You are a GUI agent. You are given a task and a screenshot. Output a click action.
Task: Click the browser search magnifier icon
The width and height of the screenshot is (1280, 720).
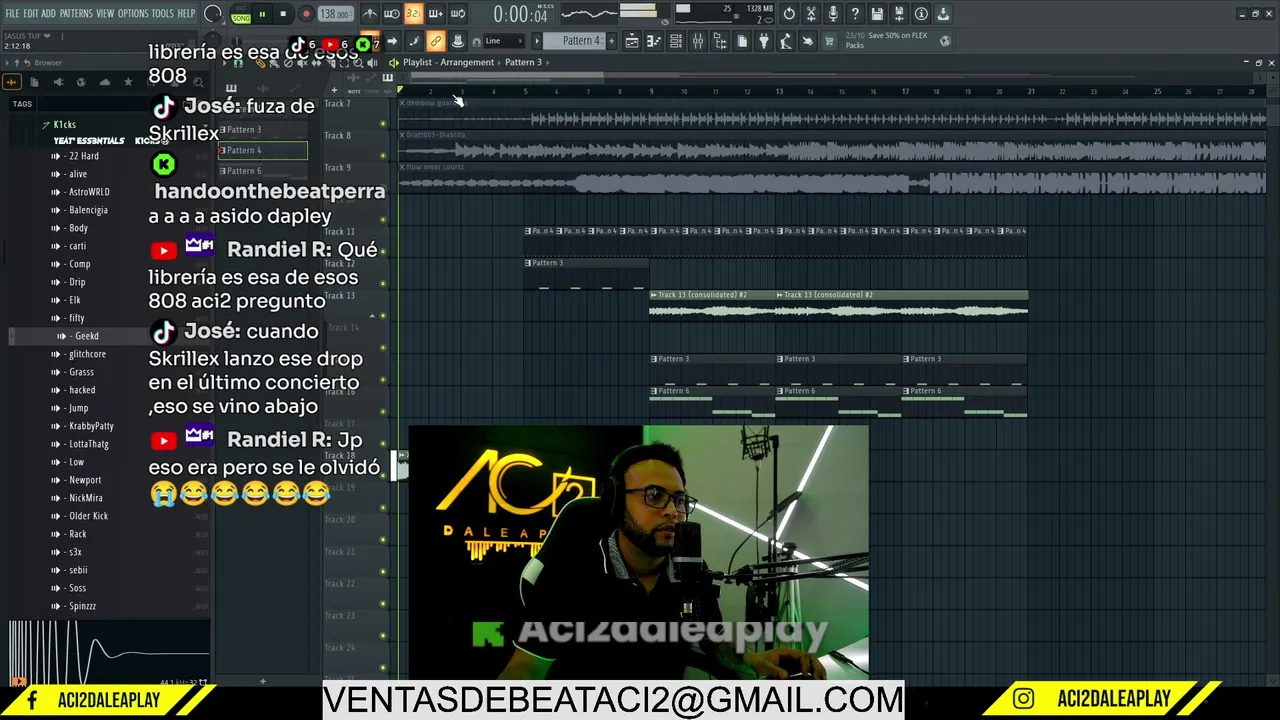coord(198,82)
